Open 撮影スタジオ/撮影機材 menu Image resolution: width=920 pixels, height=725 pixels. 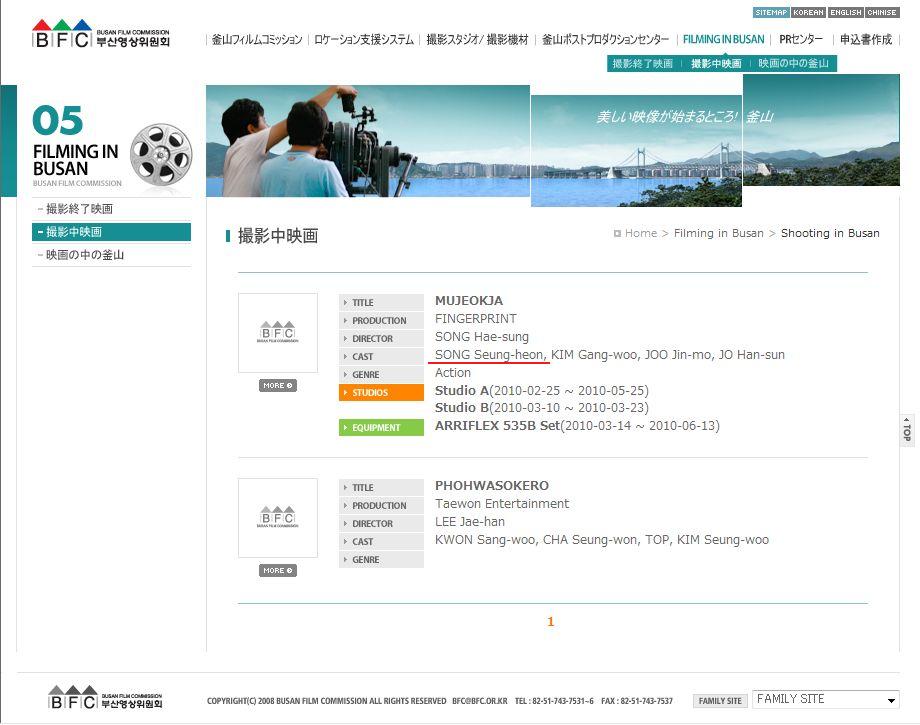tap(477, 39)
